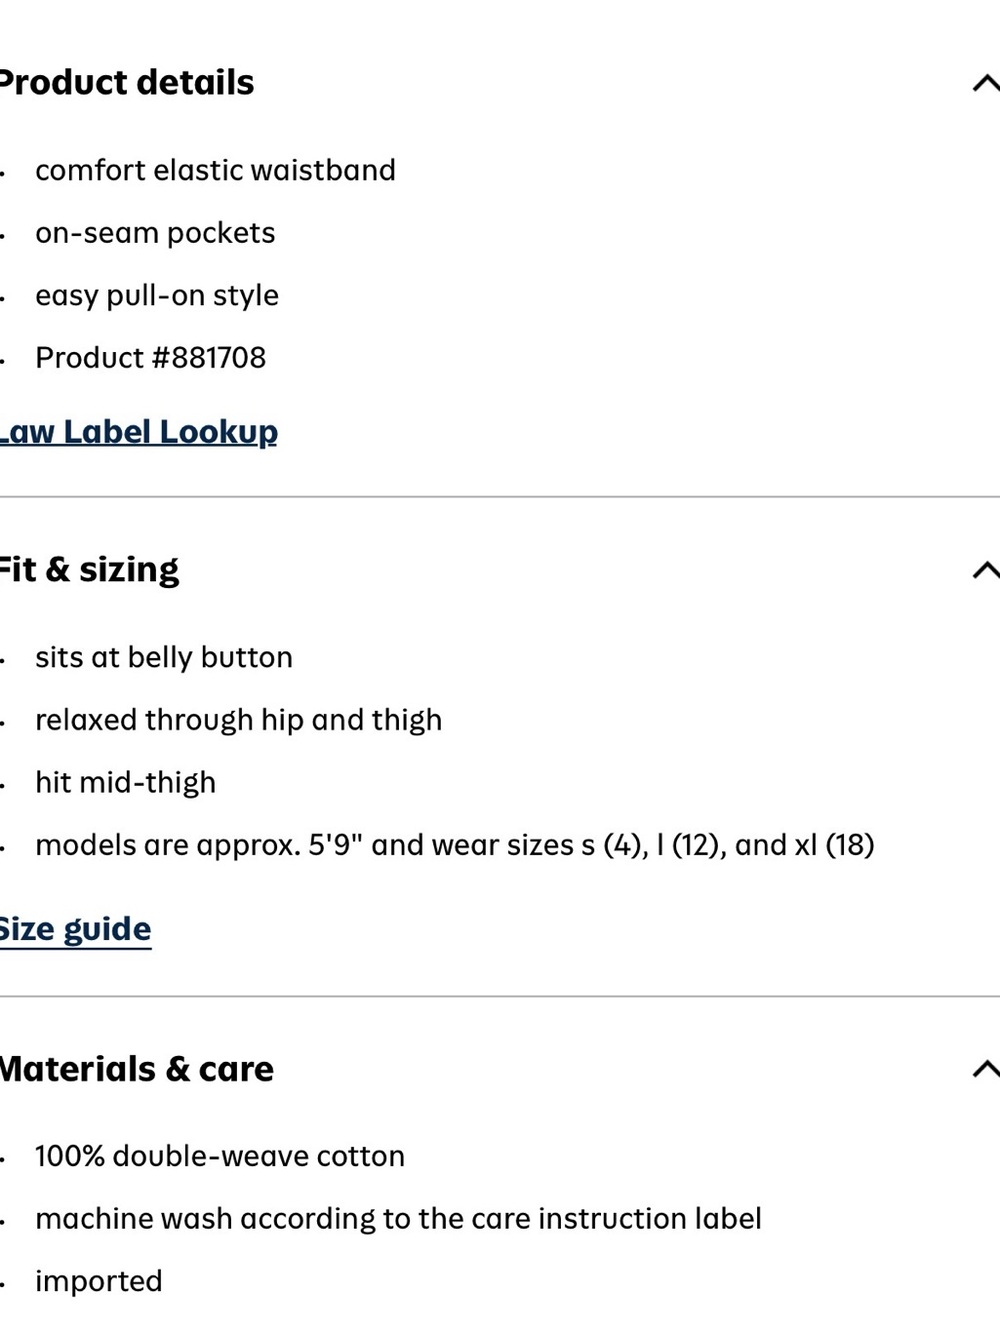This screenshot has width=1000, height=1333.
Task: Click the '100% double-weave cotton' line
Action: (x=220, y=1156)
